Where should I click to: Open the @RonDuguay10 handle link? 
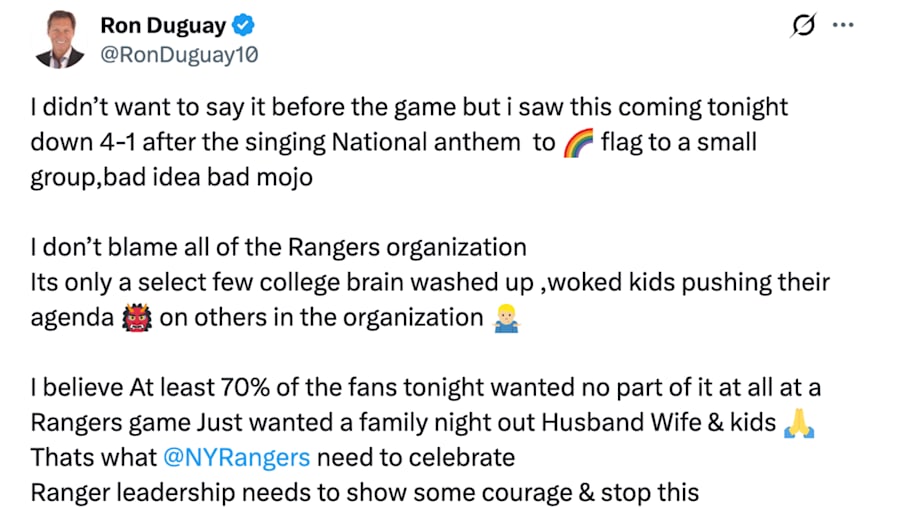coord(179,55)
